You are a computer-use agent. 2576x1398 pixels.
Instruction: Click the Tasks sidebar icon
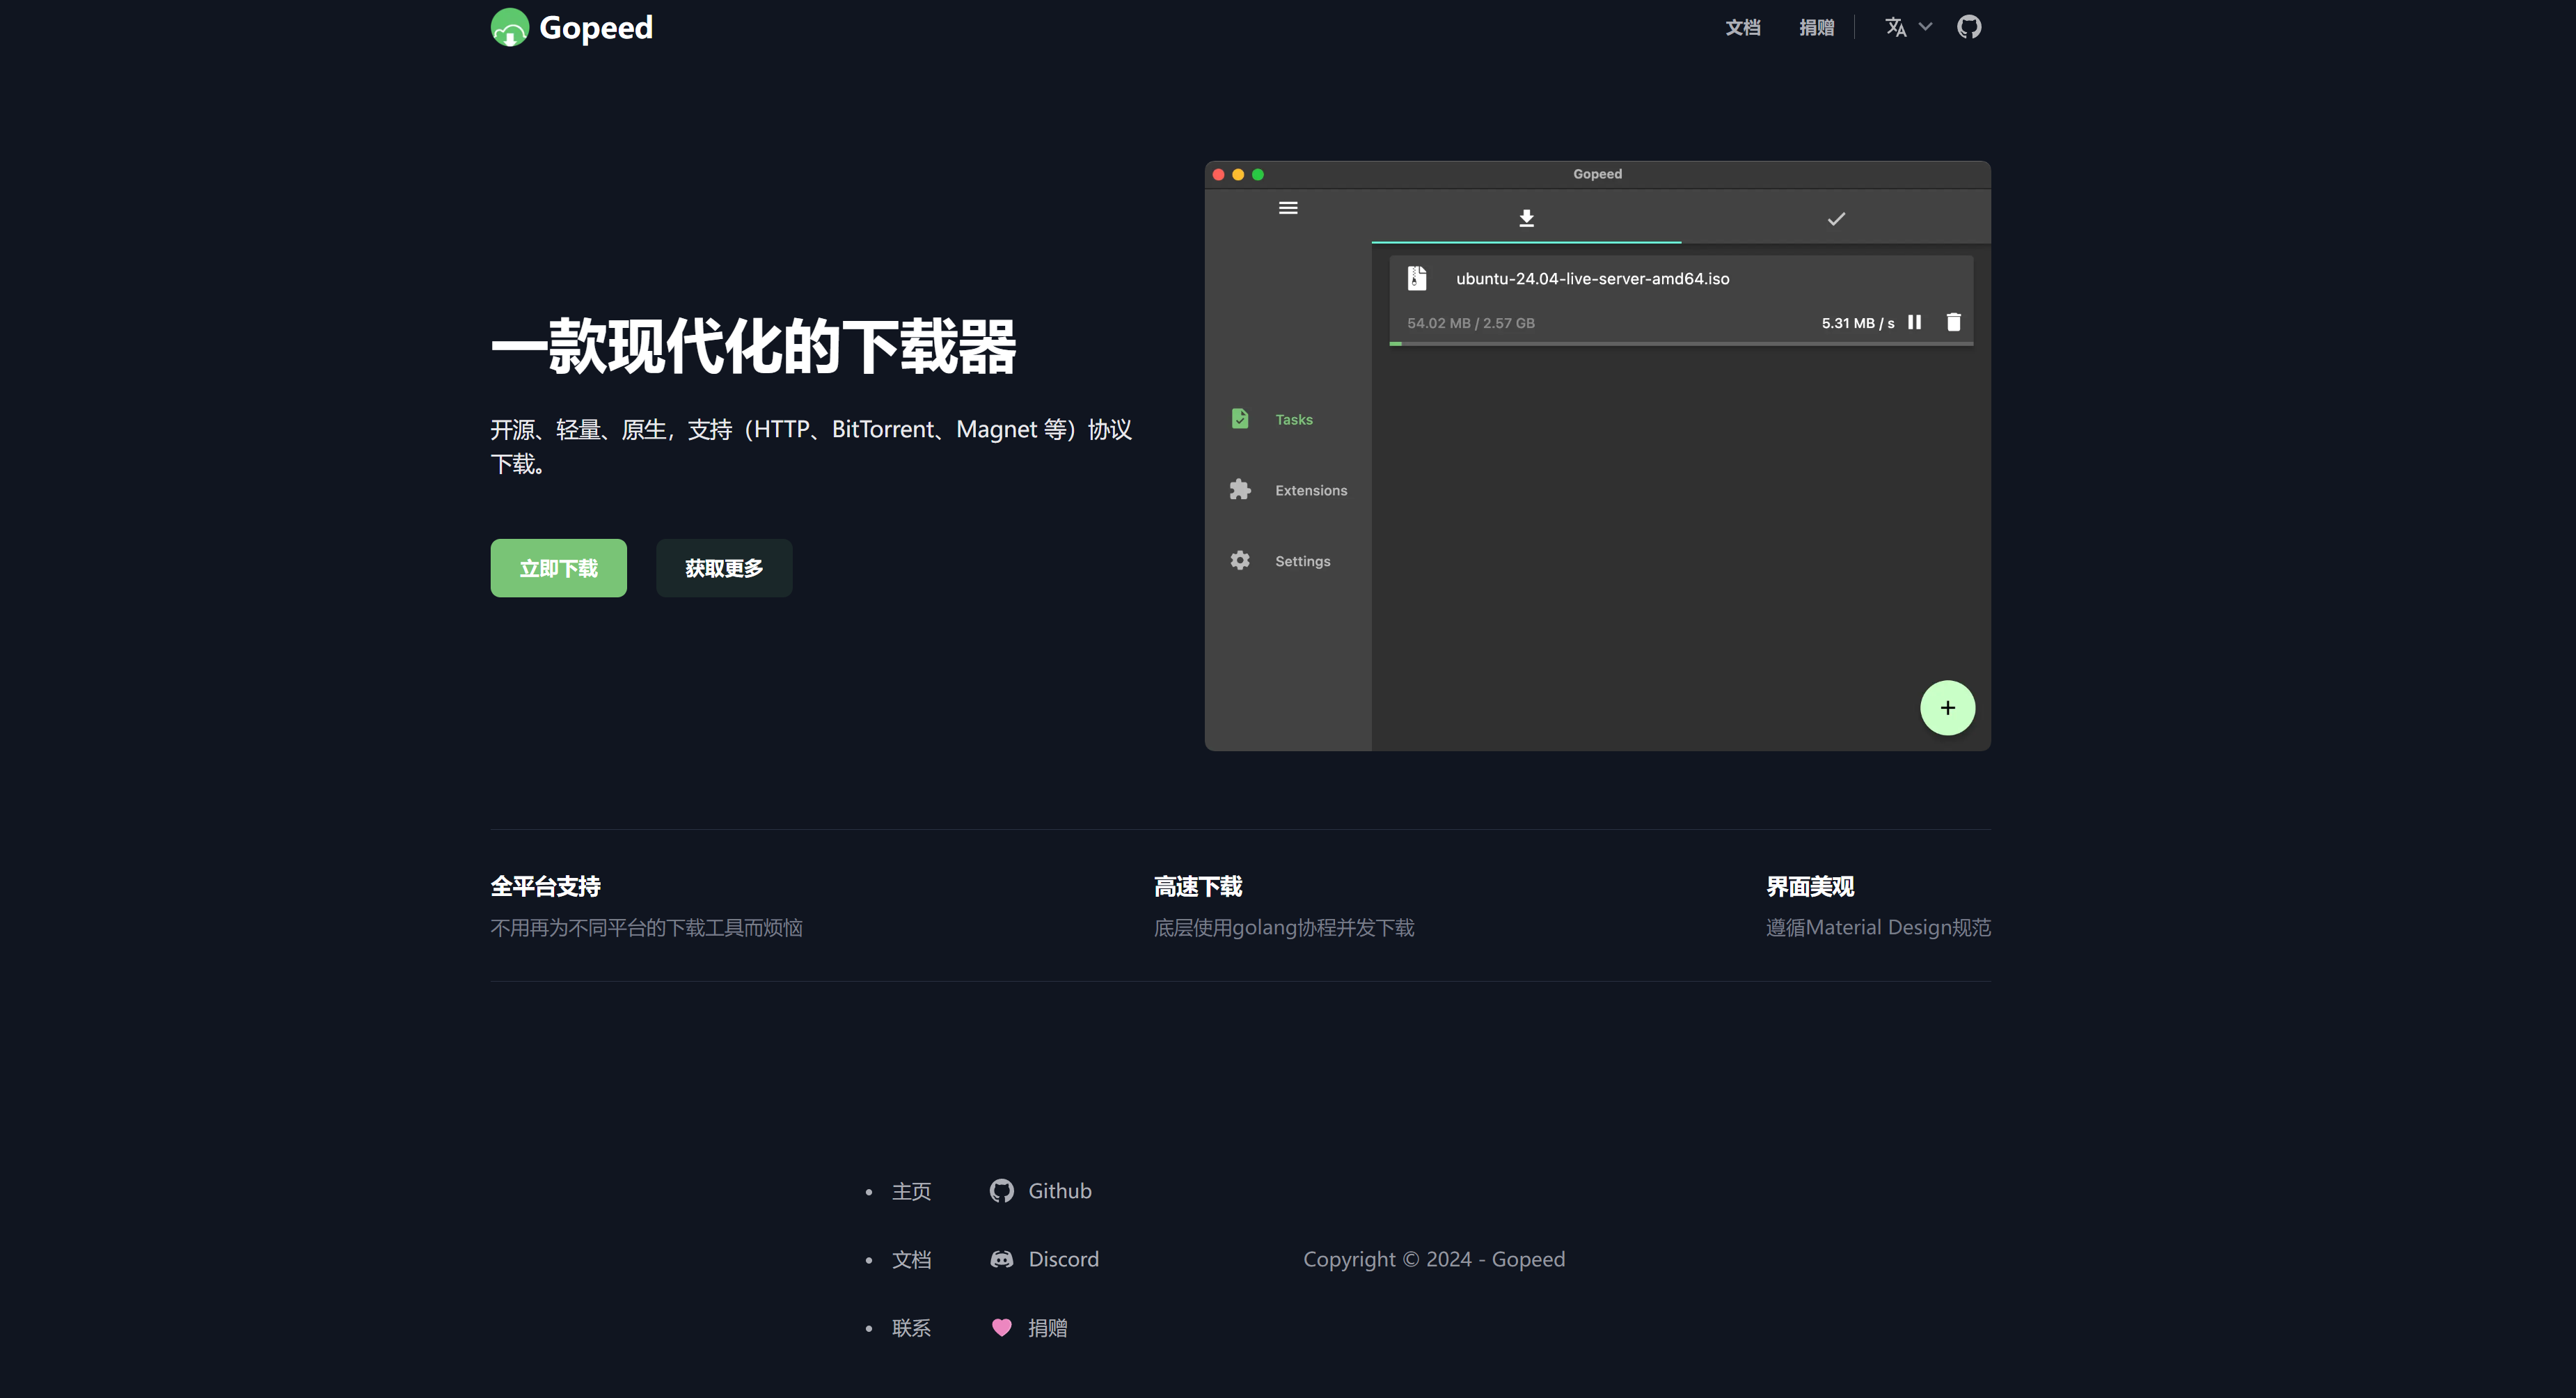tap(1240, 418)
